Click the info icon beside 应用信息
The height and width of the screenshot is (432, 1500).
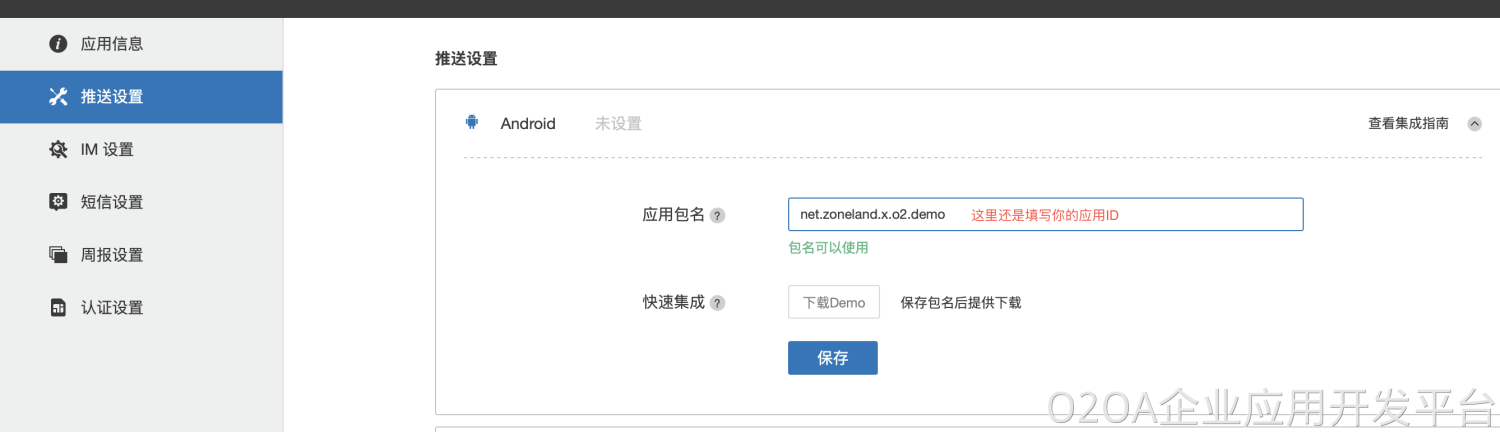[58, 44]
